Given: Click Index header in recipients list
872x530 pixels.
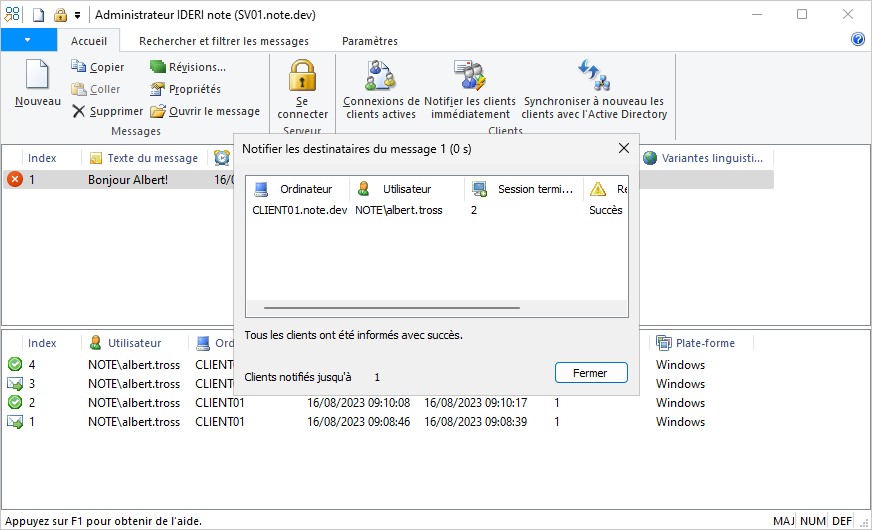Looking at the screenshot, I should click(x=42, y=343).
